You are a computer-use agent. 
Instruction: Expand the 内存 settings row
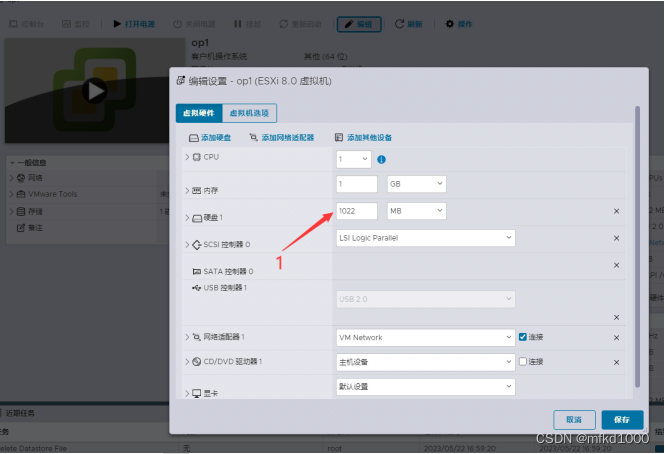click(x=187, y=191)
